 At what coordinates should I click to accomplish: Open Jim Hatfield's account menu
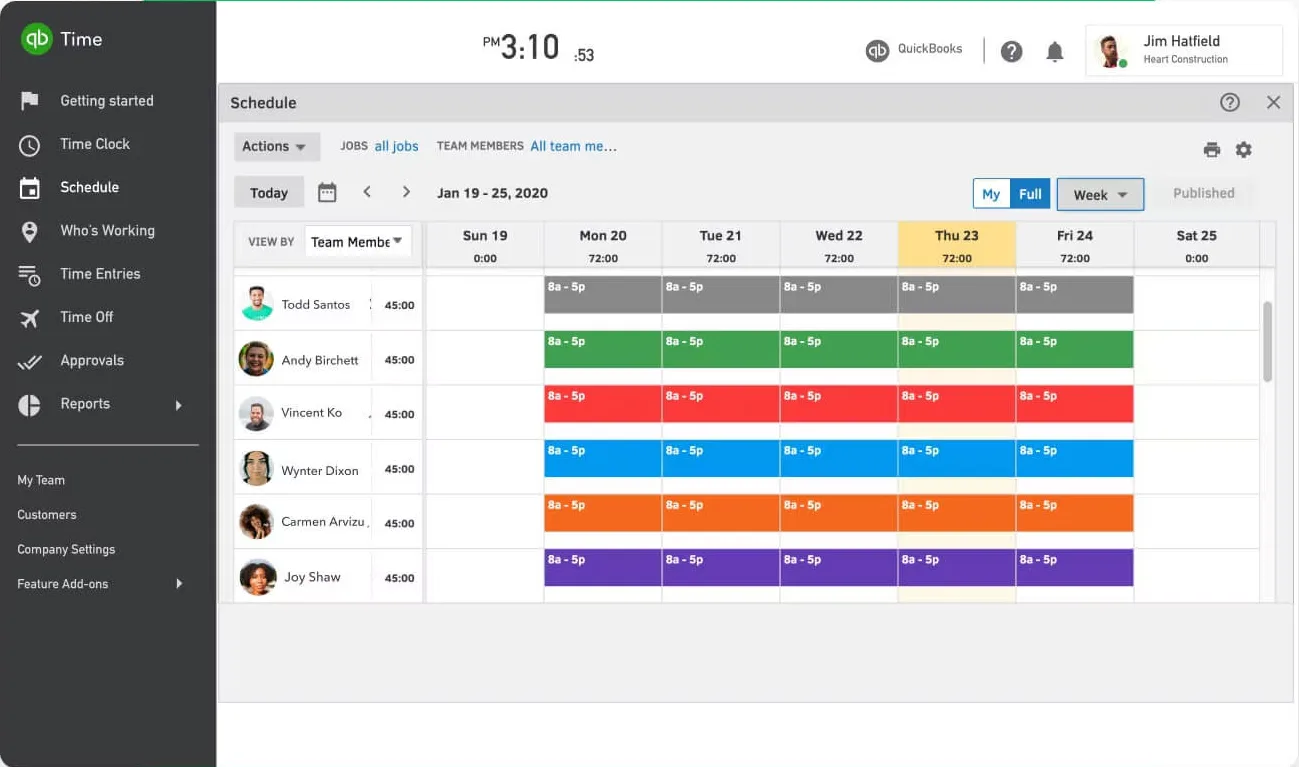(1184, 50)
